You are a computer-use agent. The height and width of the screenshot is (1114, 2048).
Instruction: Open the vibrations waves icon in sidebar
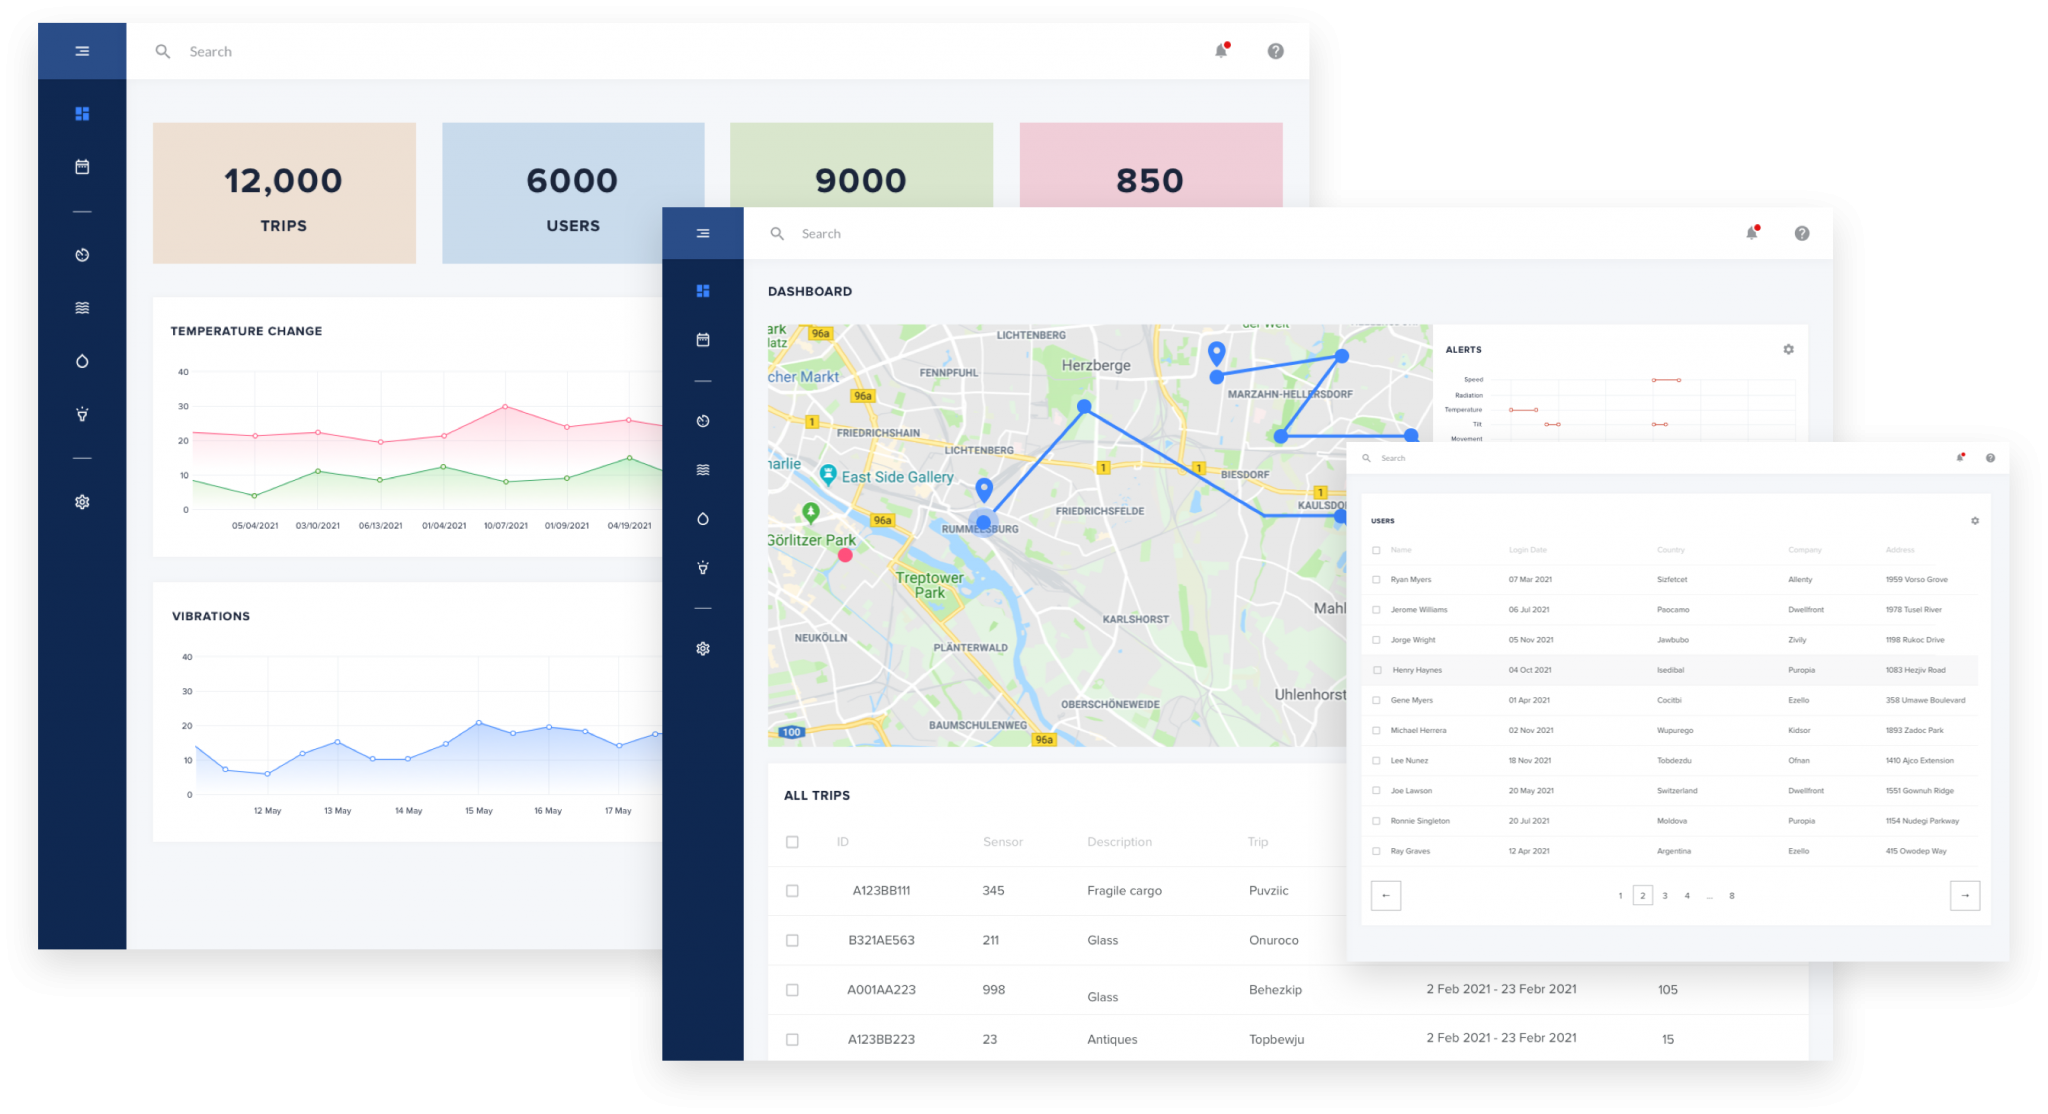click(704, 468)
